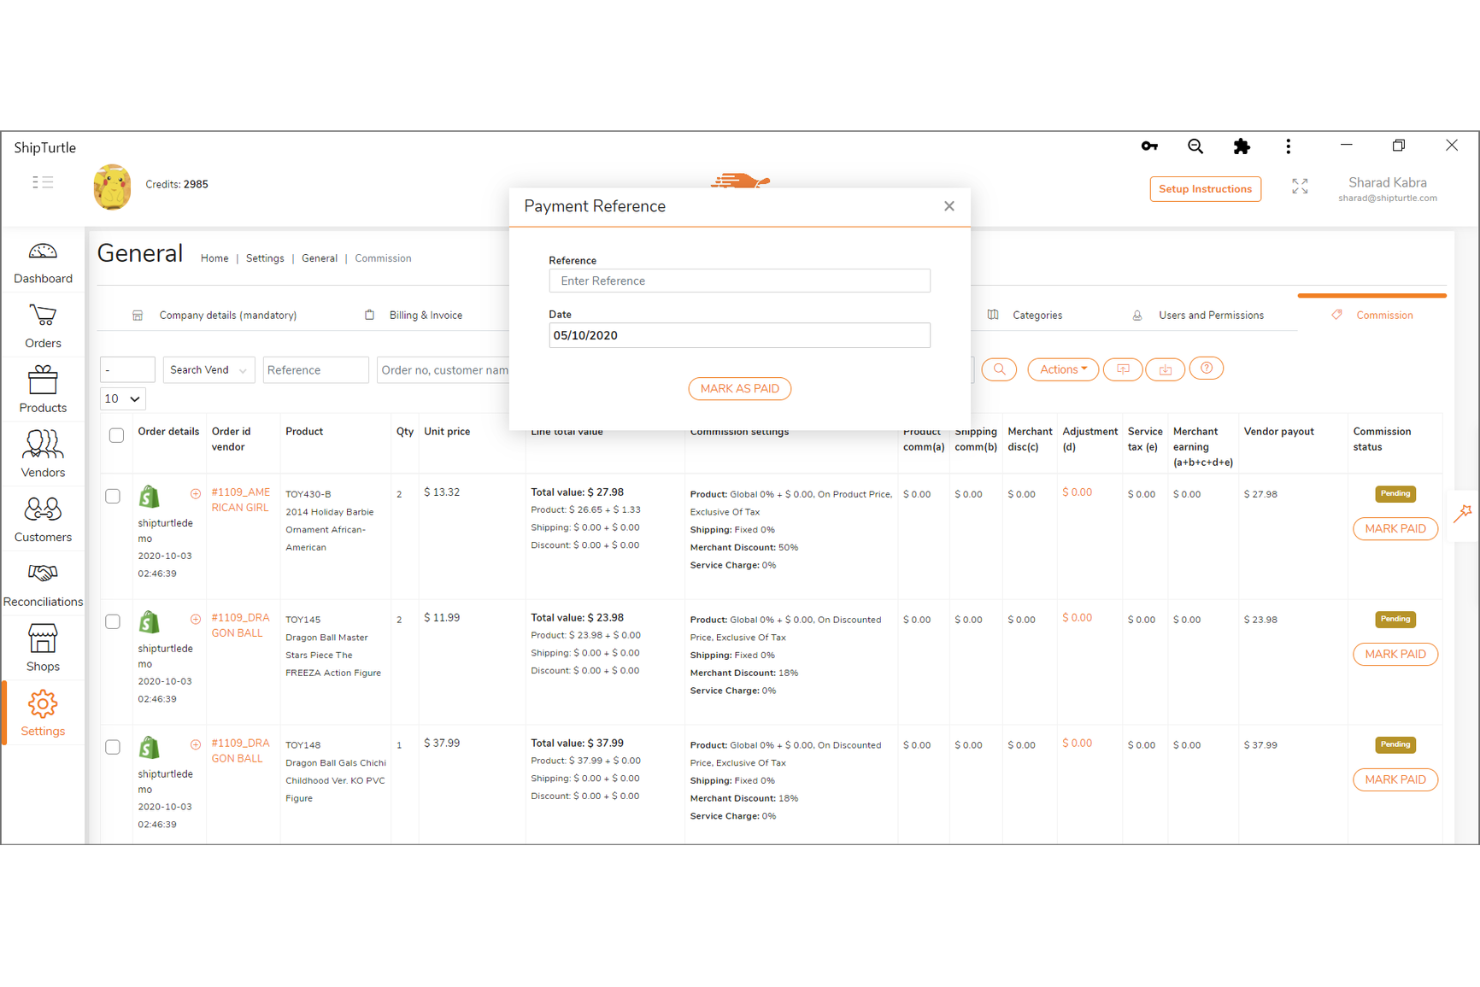Click the Shopify icon on the first order row
The width and height of the screenshot is (1480, 987).
tap(149, 496)
